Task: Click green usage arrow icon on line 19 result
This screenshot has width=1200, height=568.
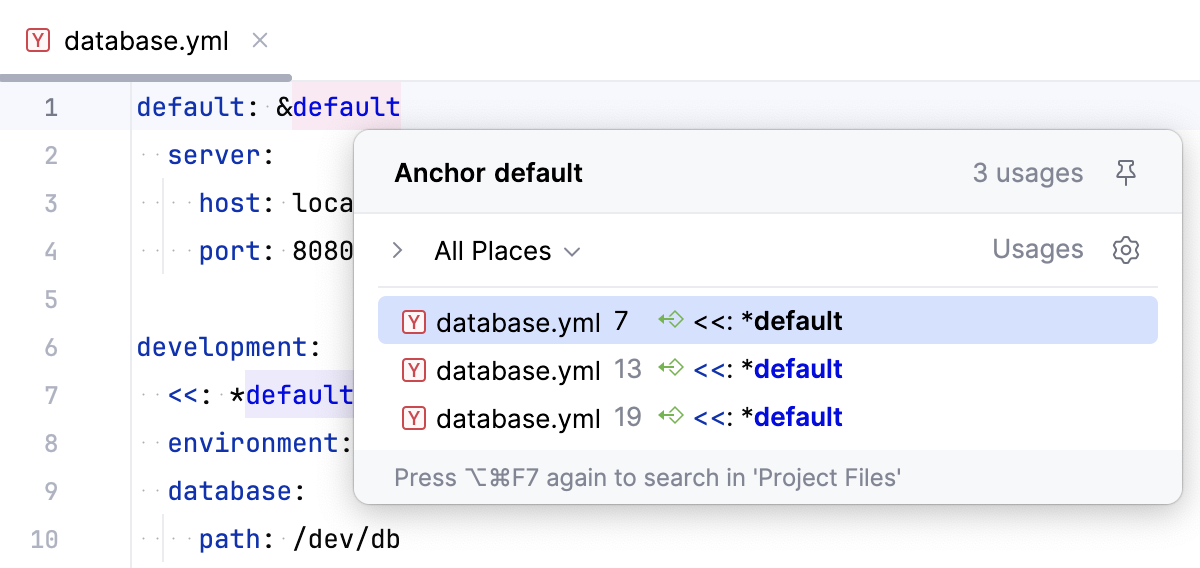Action: (670, 417)
